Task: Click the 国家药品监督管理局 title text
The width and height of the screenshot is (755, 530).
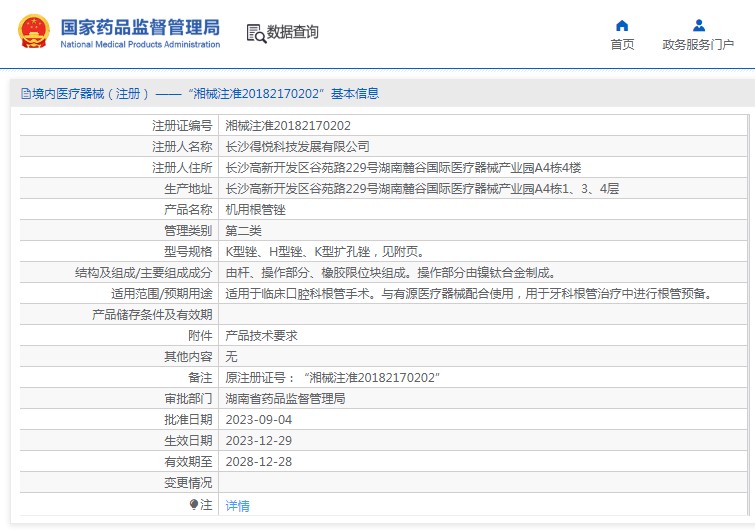Action: coord(140,27)
